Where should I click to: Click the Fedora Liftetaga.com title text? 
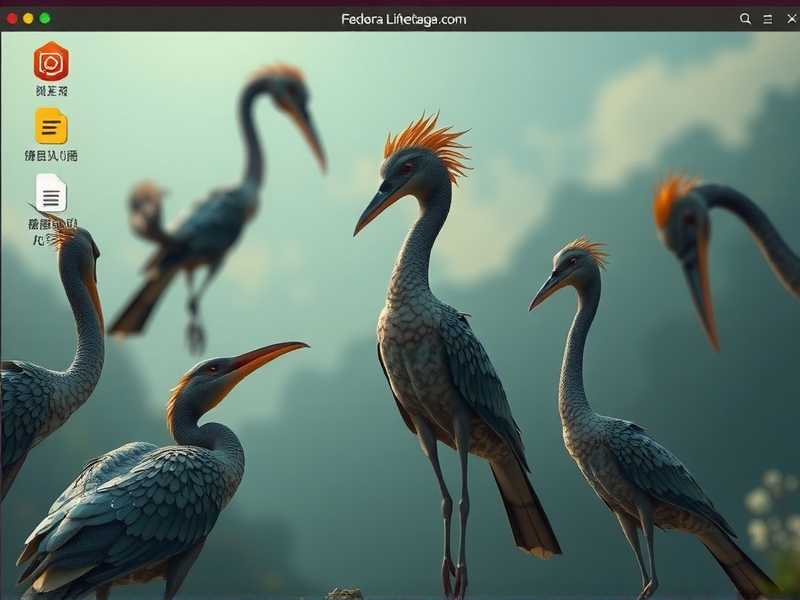404,18
